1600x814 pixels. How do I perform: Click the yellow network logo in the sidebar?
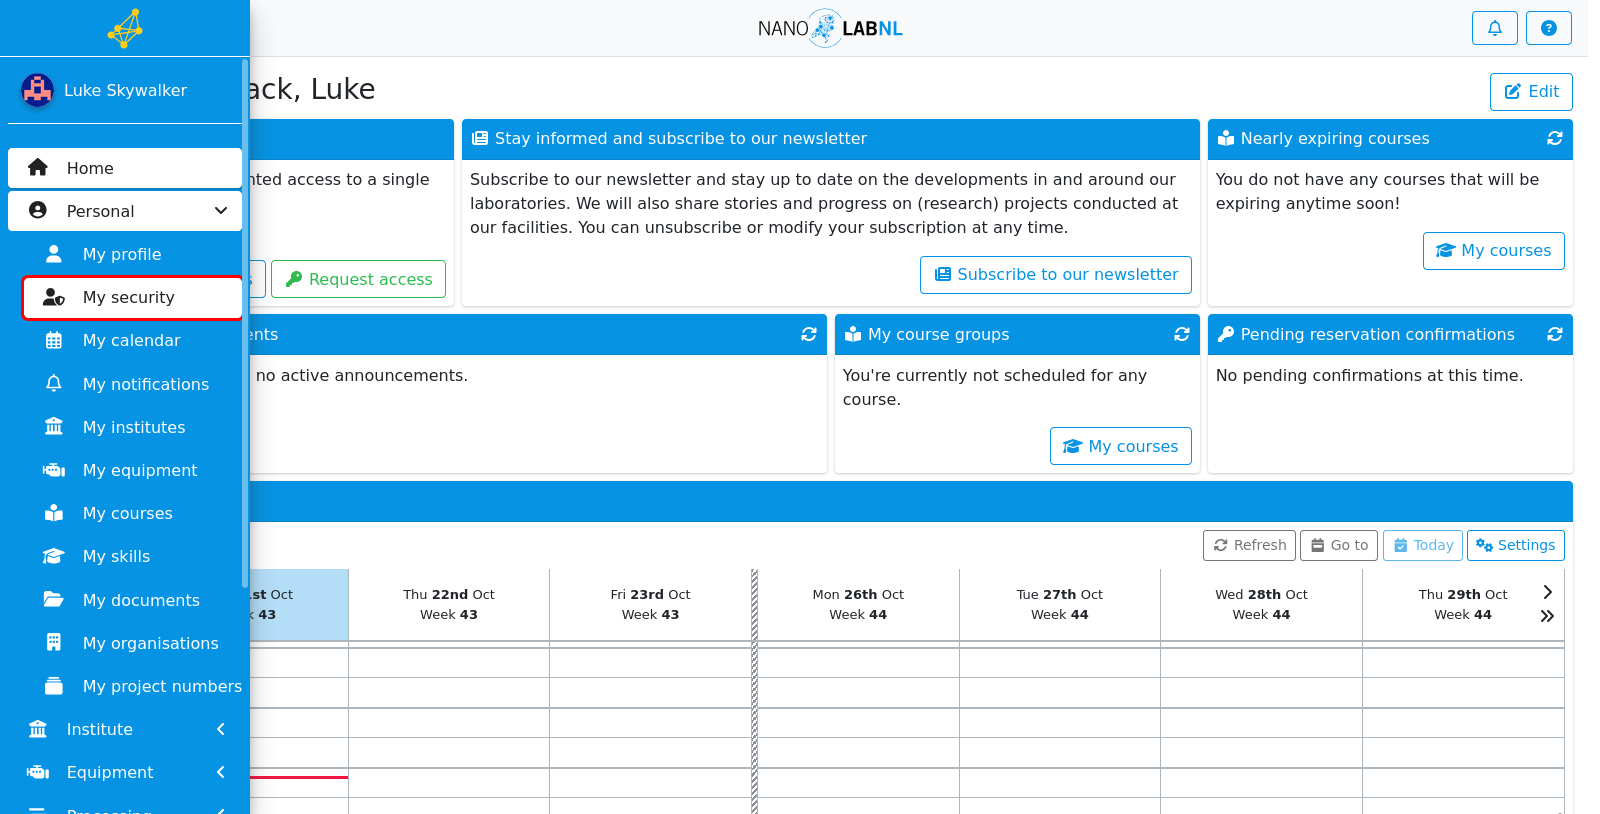pos(125,28)
